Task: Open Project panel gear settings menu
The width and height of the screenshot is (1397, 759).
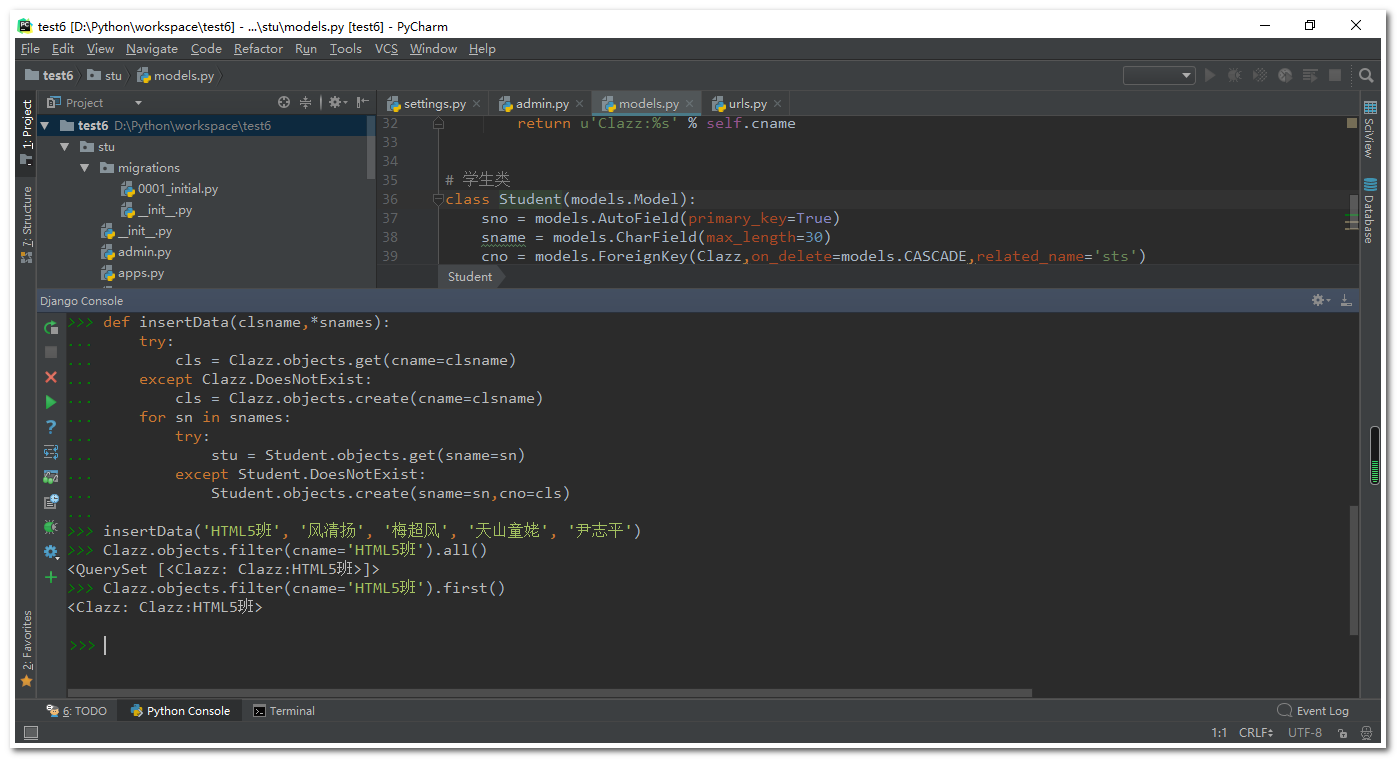Action: 337,102
